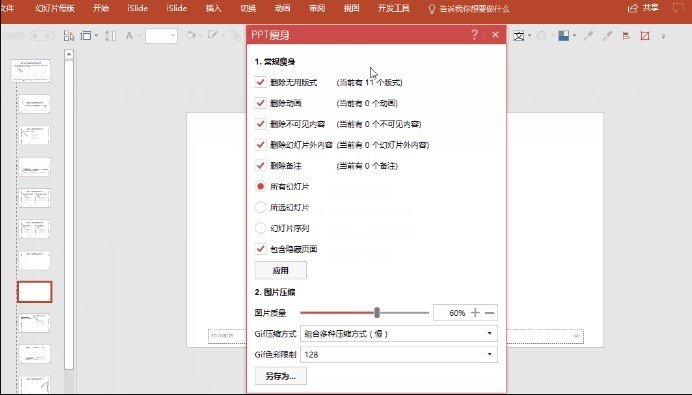
Task: Click the comments speech bubble icon
Action: pyautogui.click(x=678, y=8)
